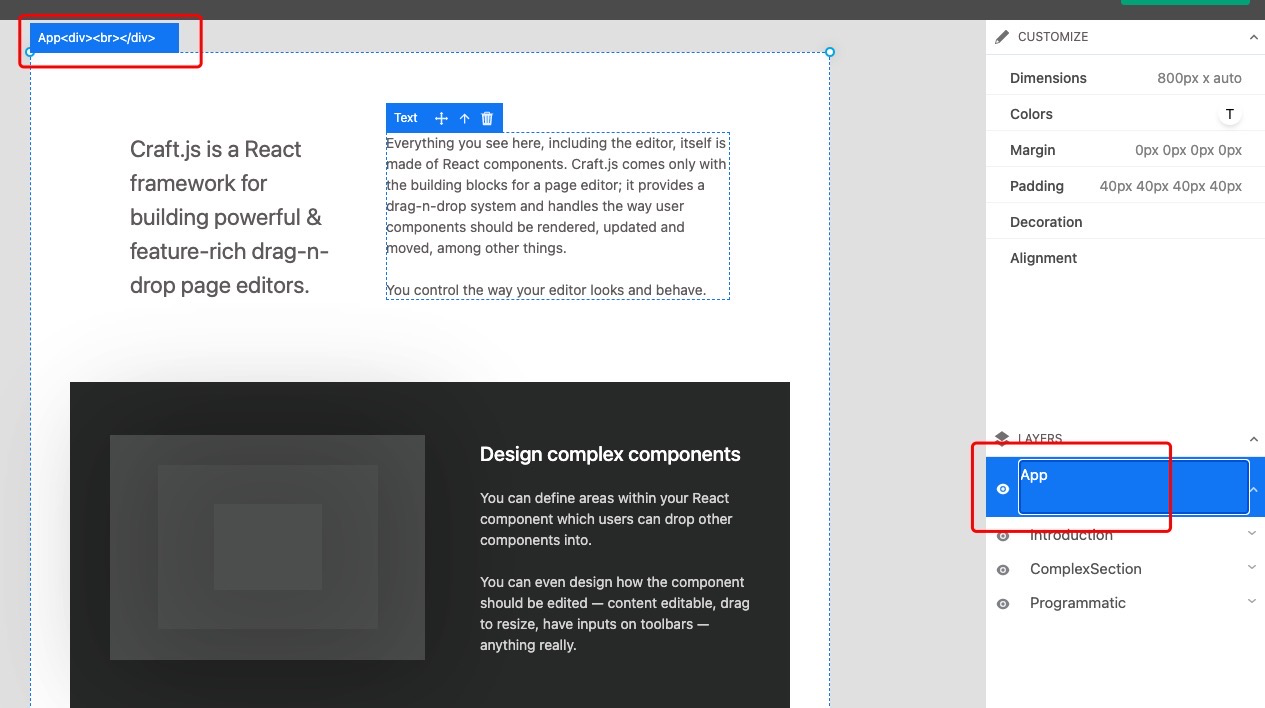The width and height of the screenshot is (1265, 708).
Task: Click 'You control the way your editor' text
Action: (546, 290)
